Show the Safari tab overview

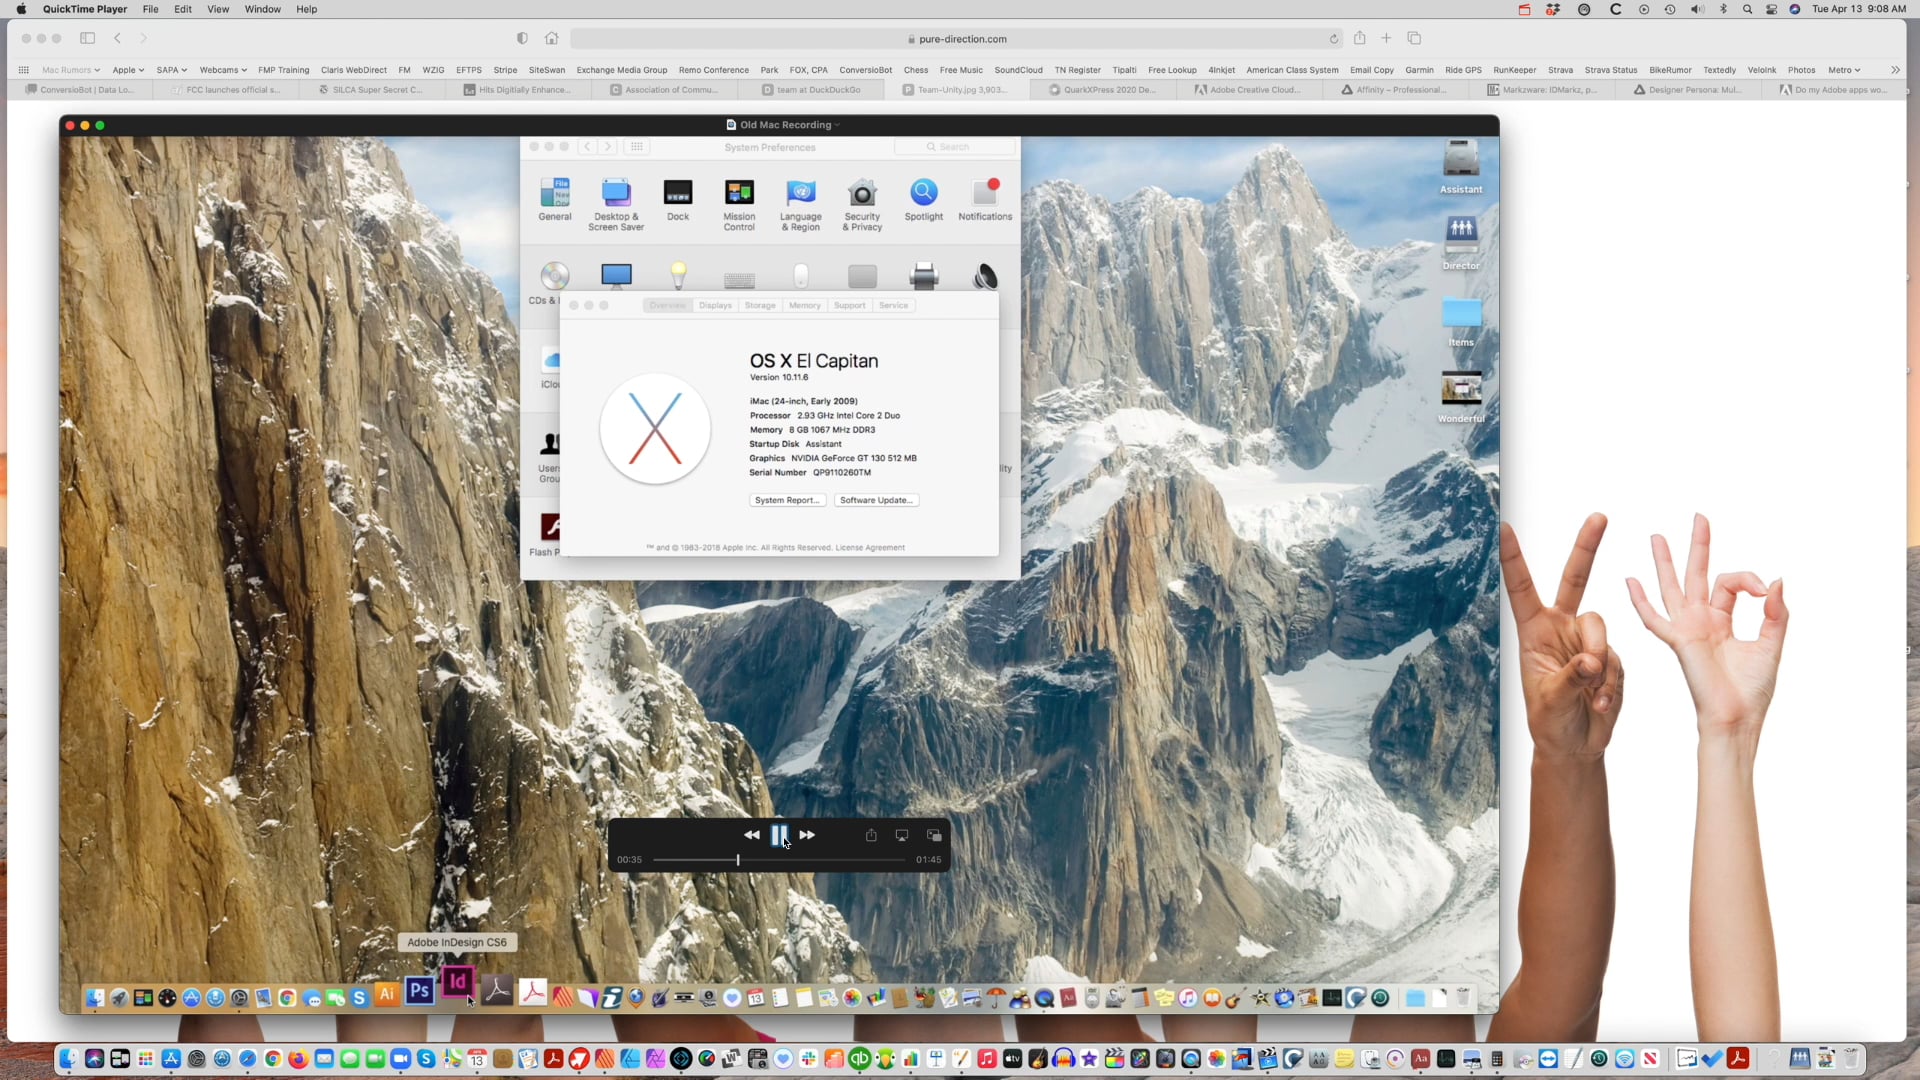click(1414, 38)
